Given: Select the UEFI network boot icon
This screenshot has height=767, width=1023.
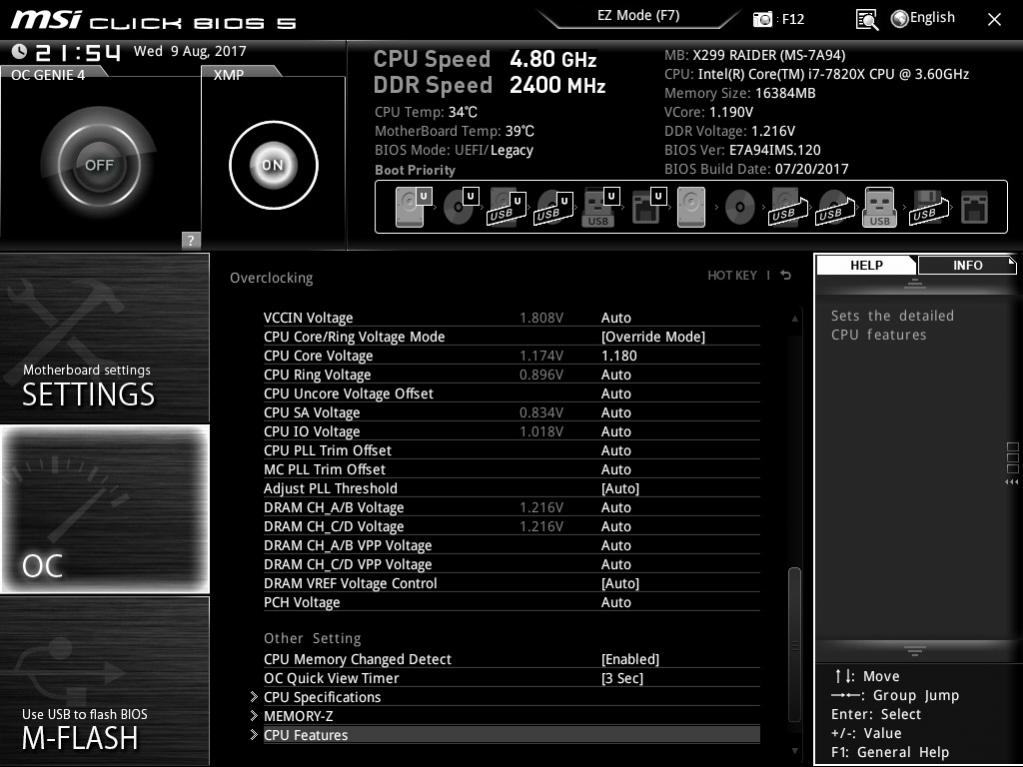Looking at the screenshot, I should click(649, 207).
